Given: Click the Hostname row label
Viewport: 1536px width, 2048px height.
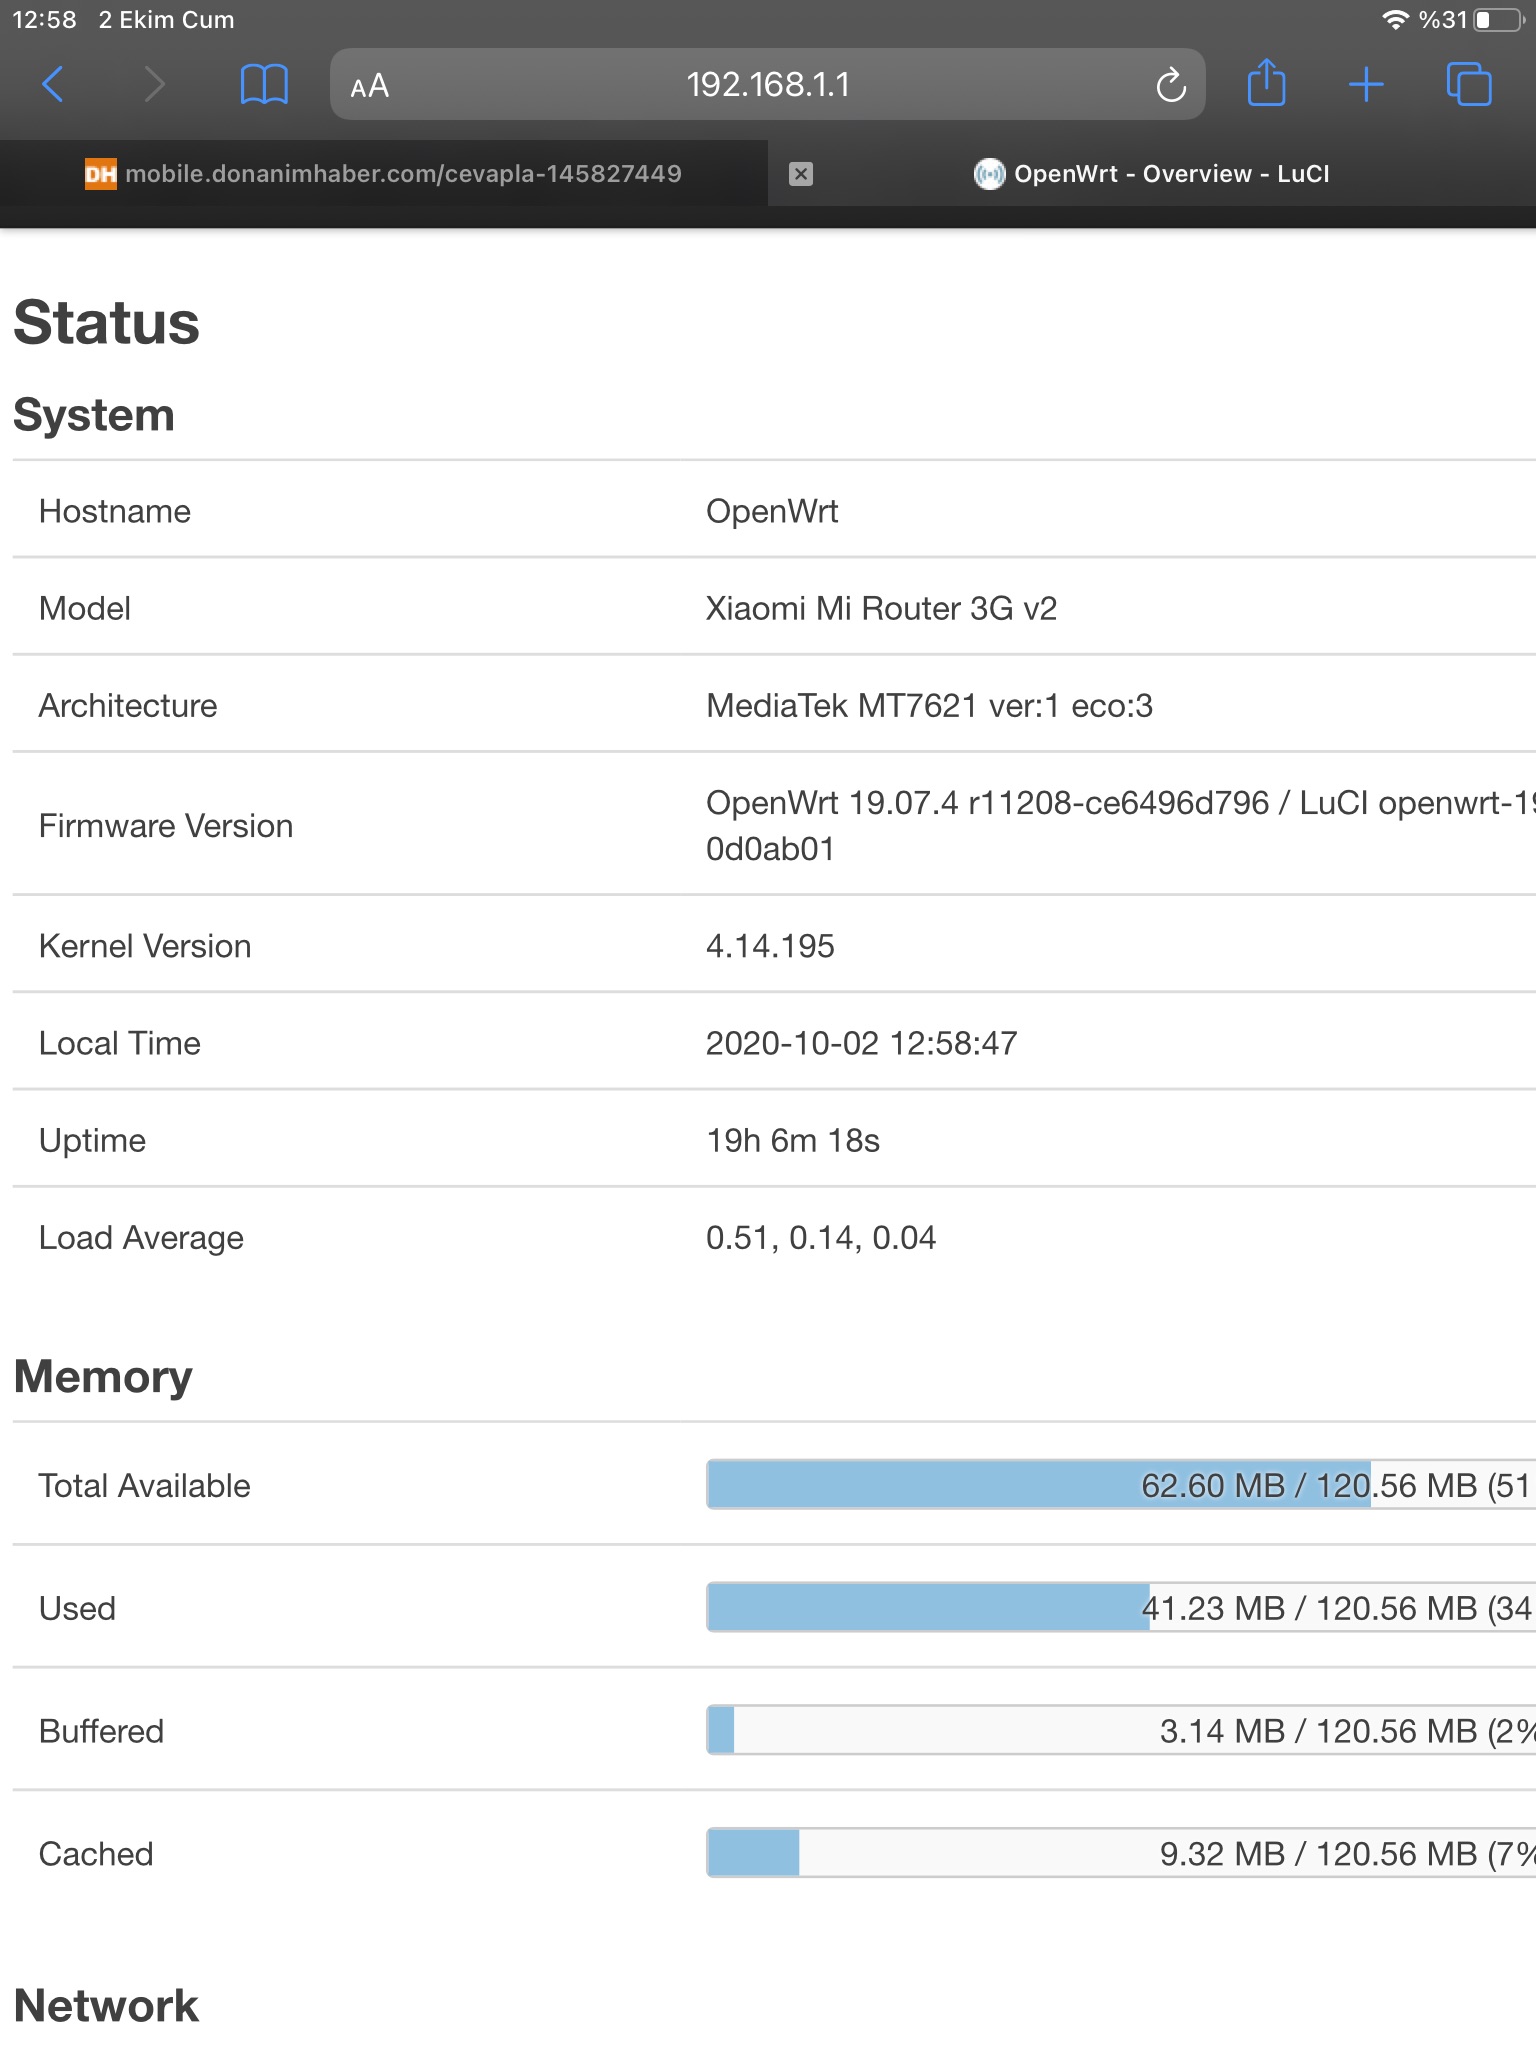Looking at the screenshot, I should point(115,511).
